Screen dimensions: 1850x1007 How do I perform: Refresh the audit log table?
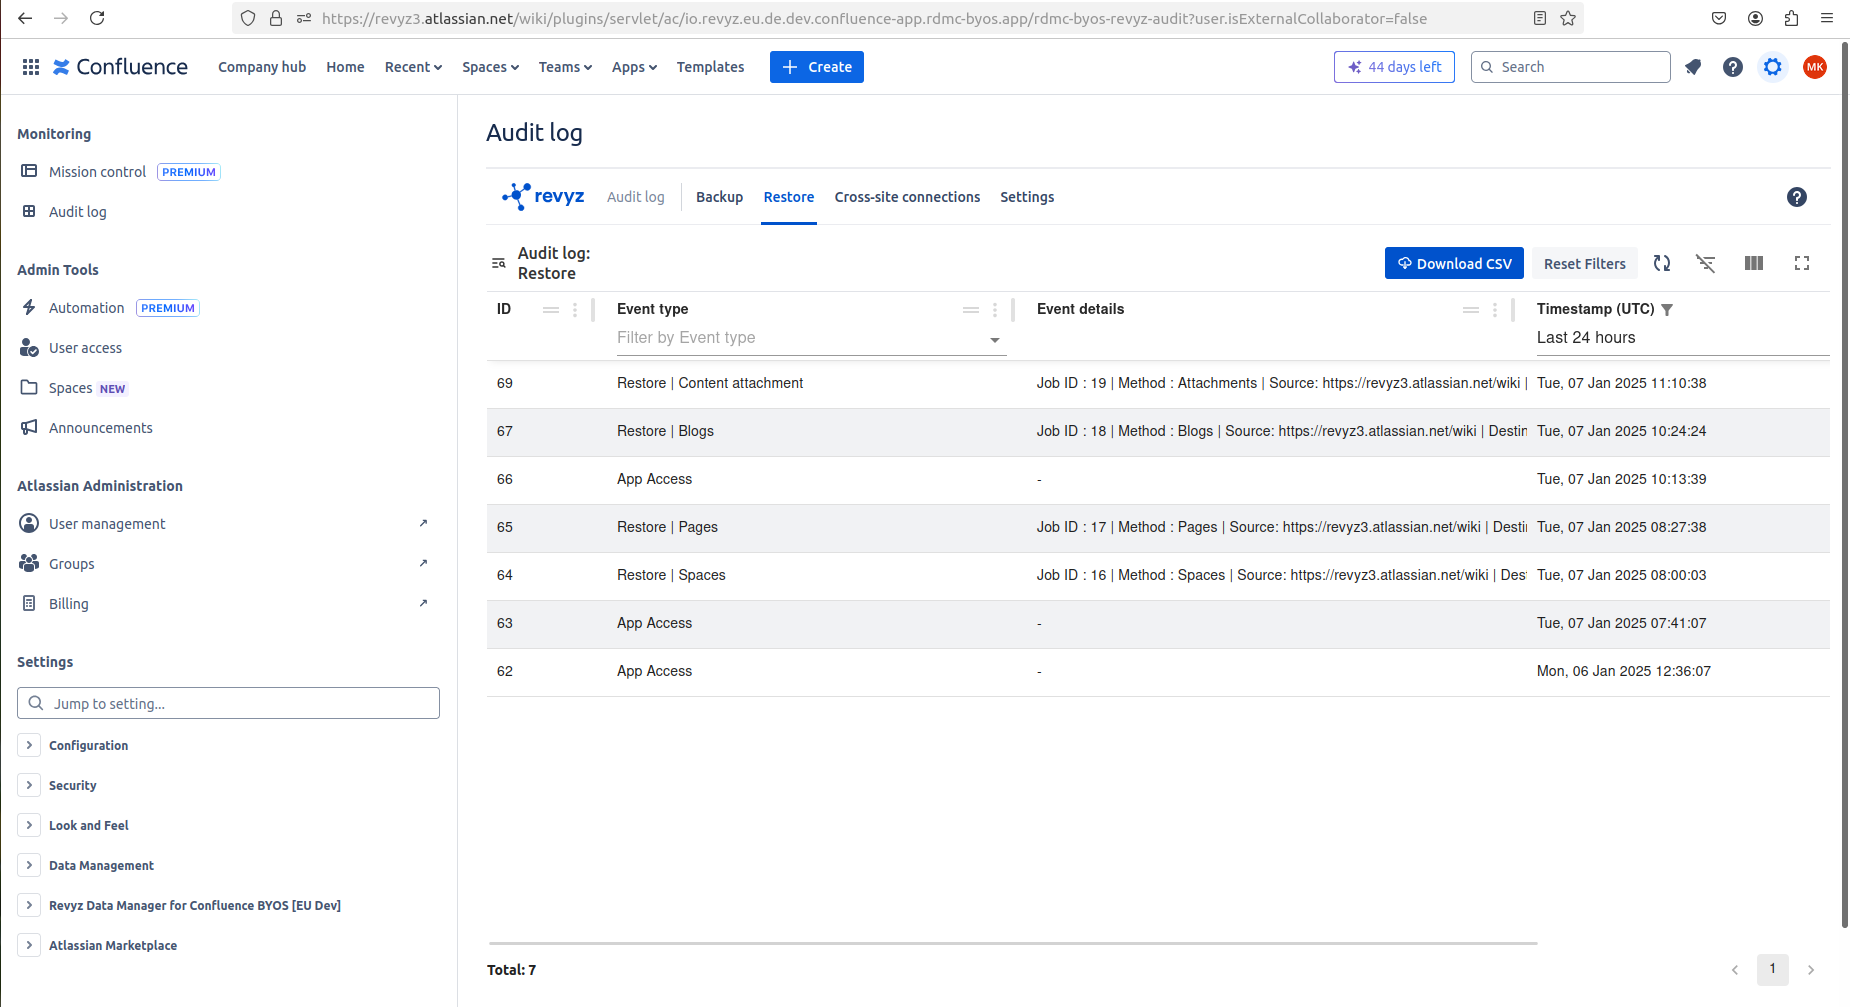click(x=1662, y=263)
